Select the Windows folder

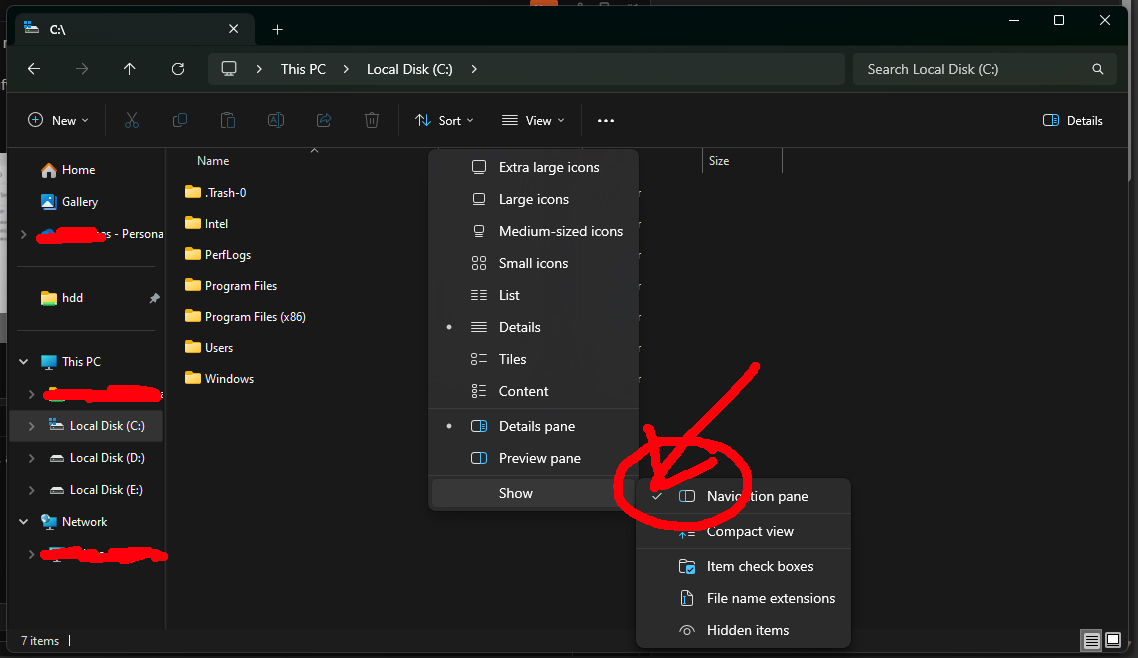[219, 379]
